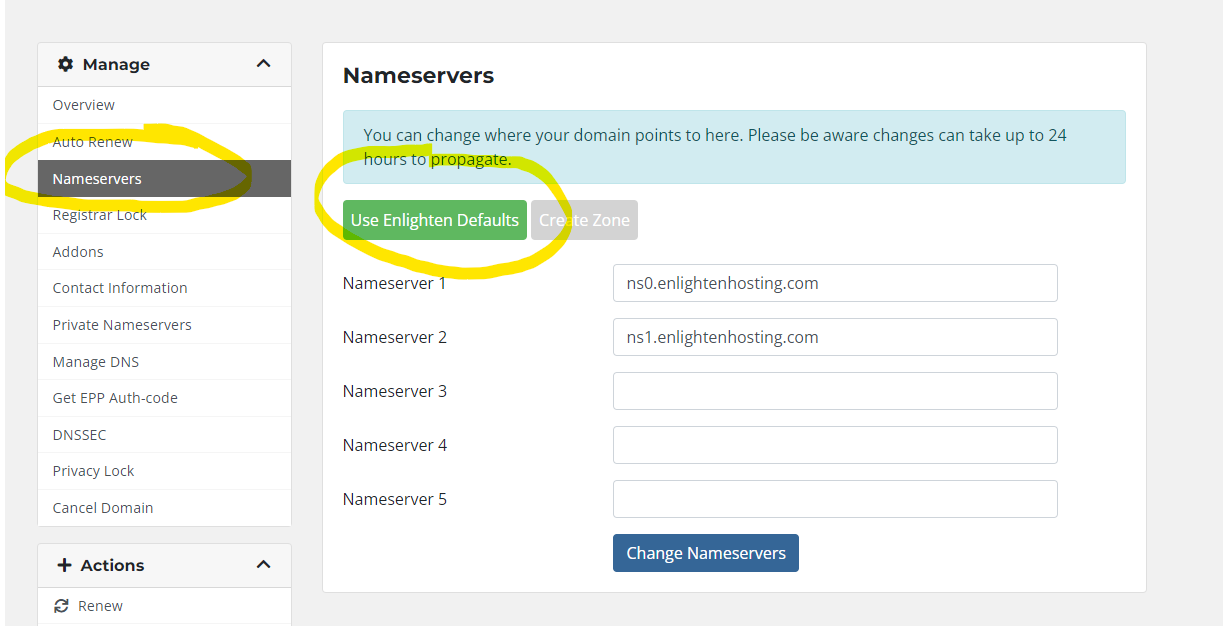The height and width of the screenshot is (626, 1223).
Task: Go to Manage DNS
Action: coord(165,362)
